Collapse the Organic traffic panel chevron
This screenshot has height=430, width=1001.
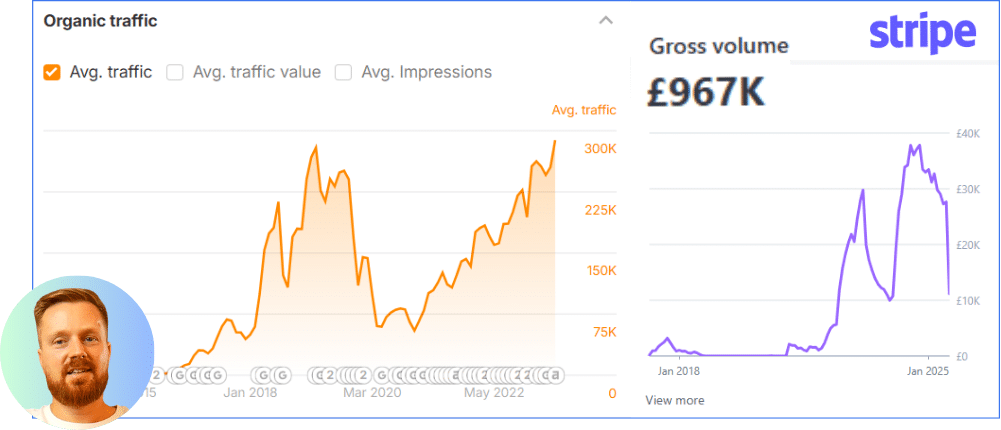605,20
